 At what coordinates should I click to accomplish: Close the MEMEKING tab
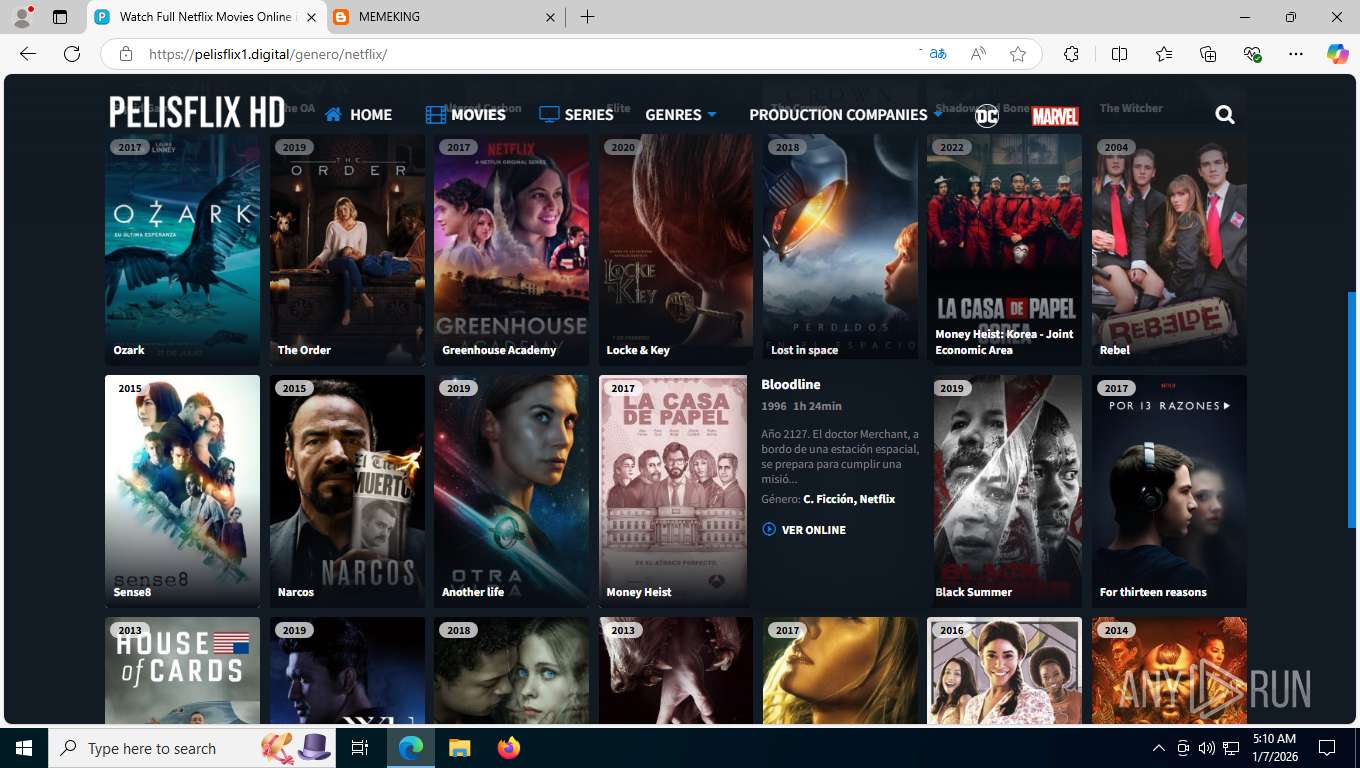550,17
